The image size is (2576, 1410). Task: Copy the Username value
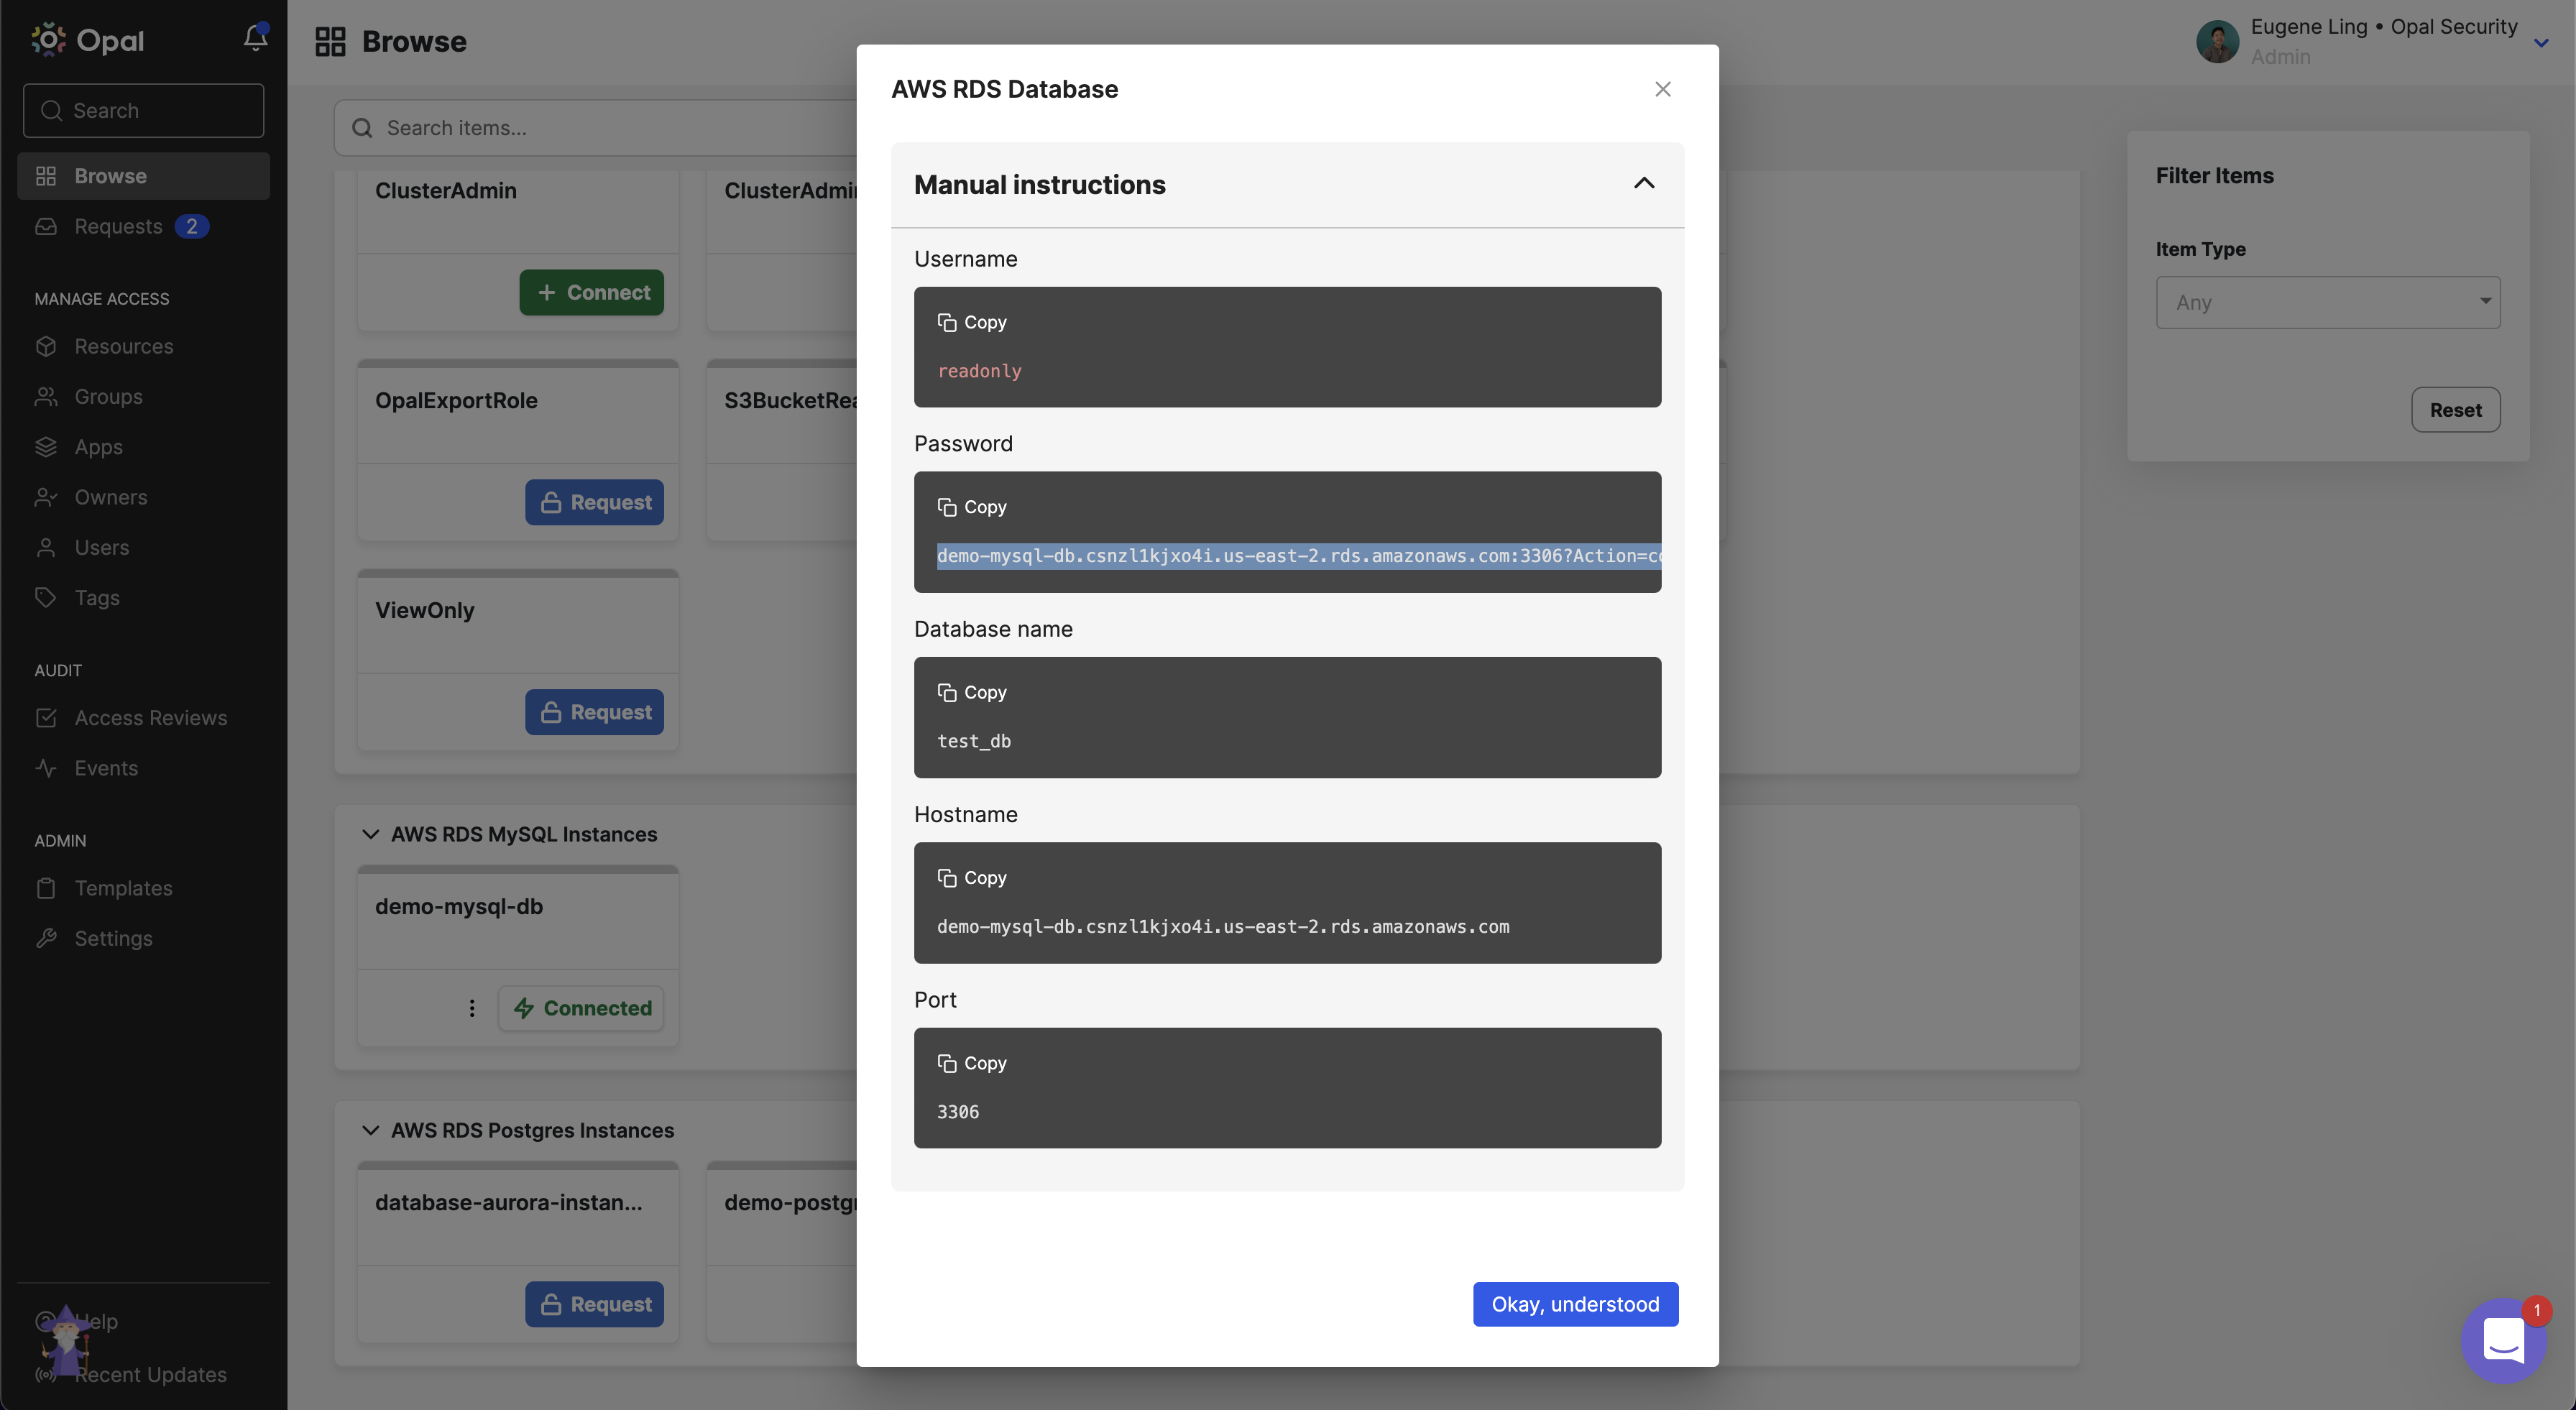tap(971, 322)
